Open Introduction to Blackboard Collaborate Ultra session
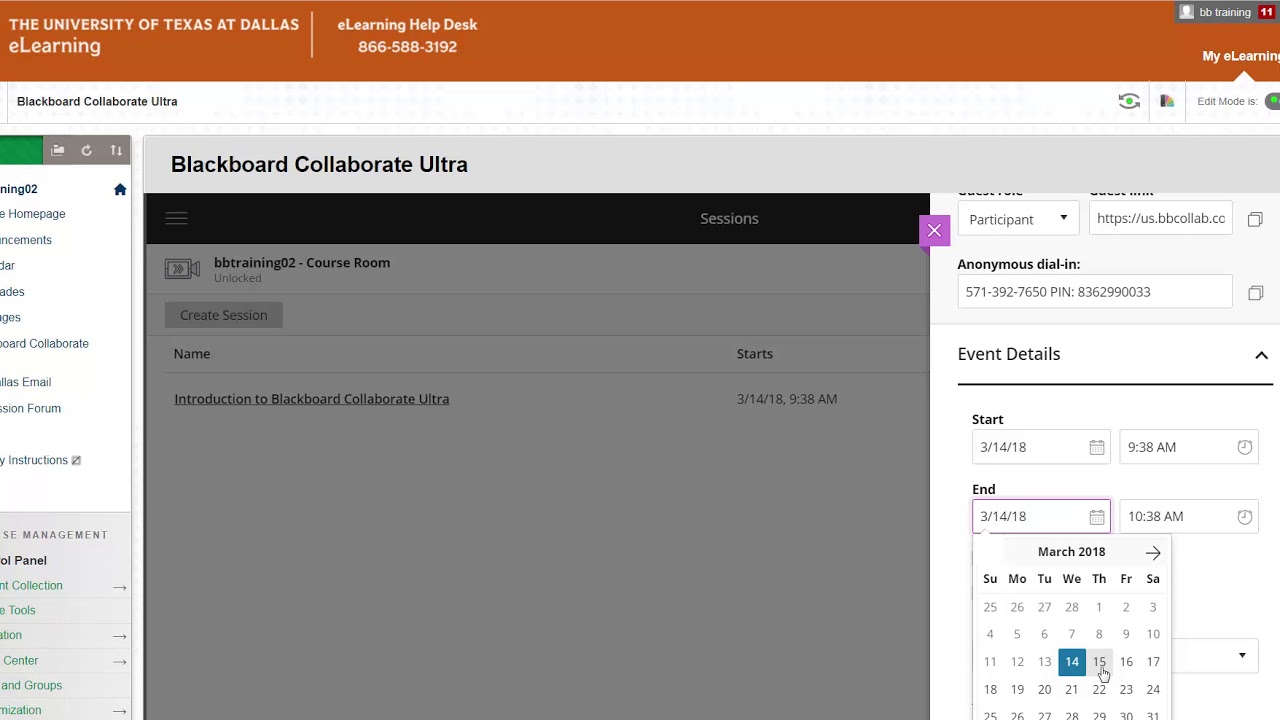This screenshot has width=1280, height=720. (x=311, y=399)
